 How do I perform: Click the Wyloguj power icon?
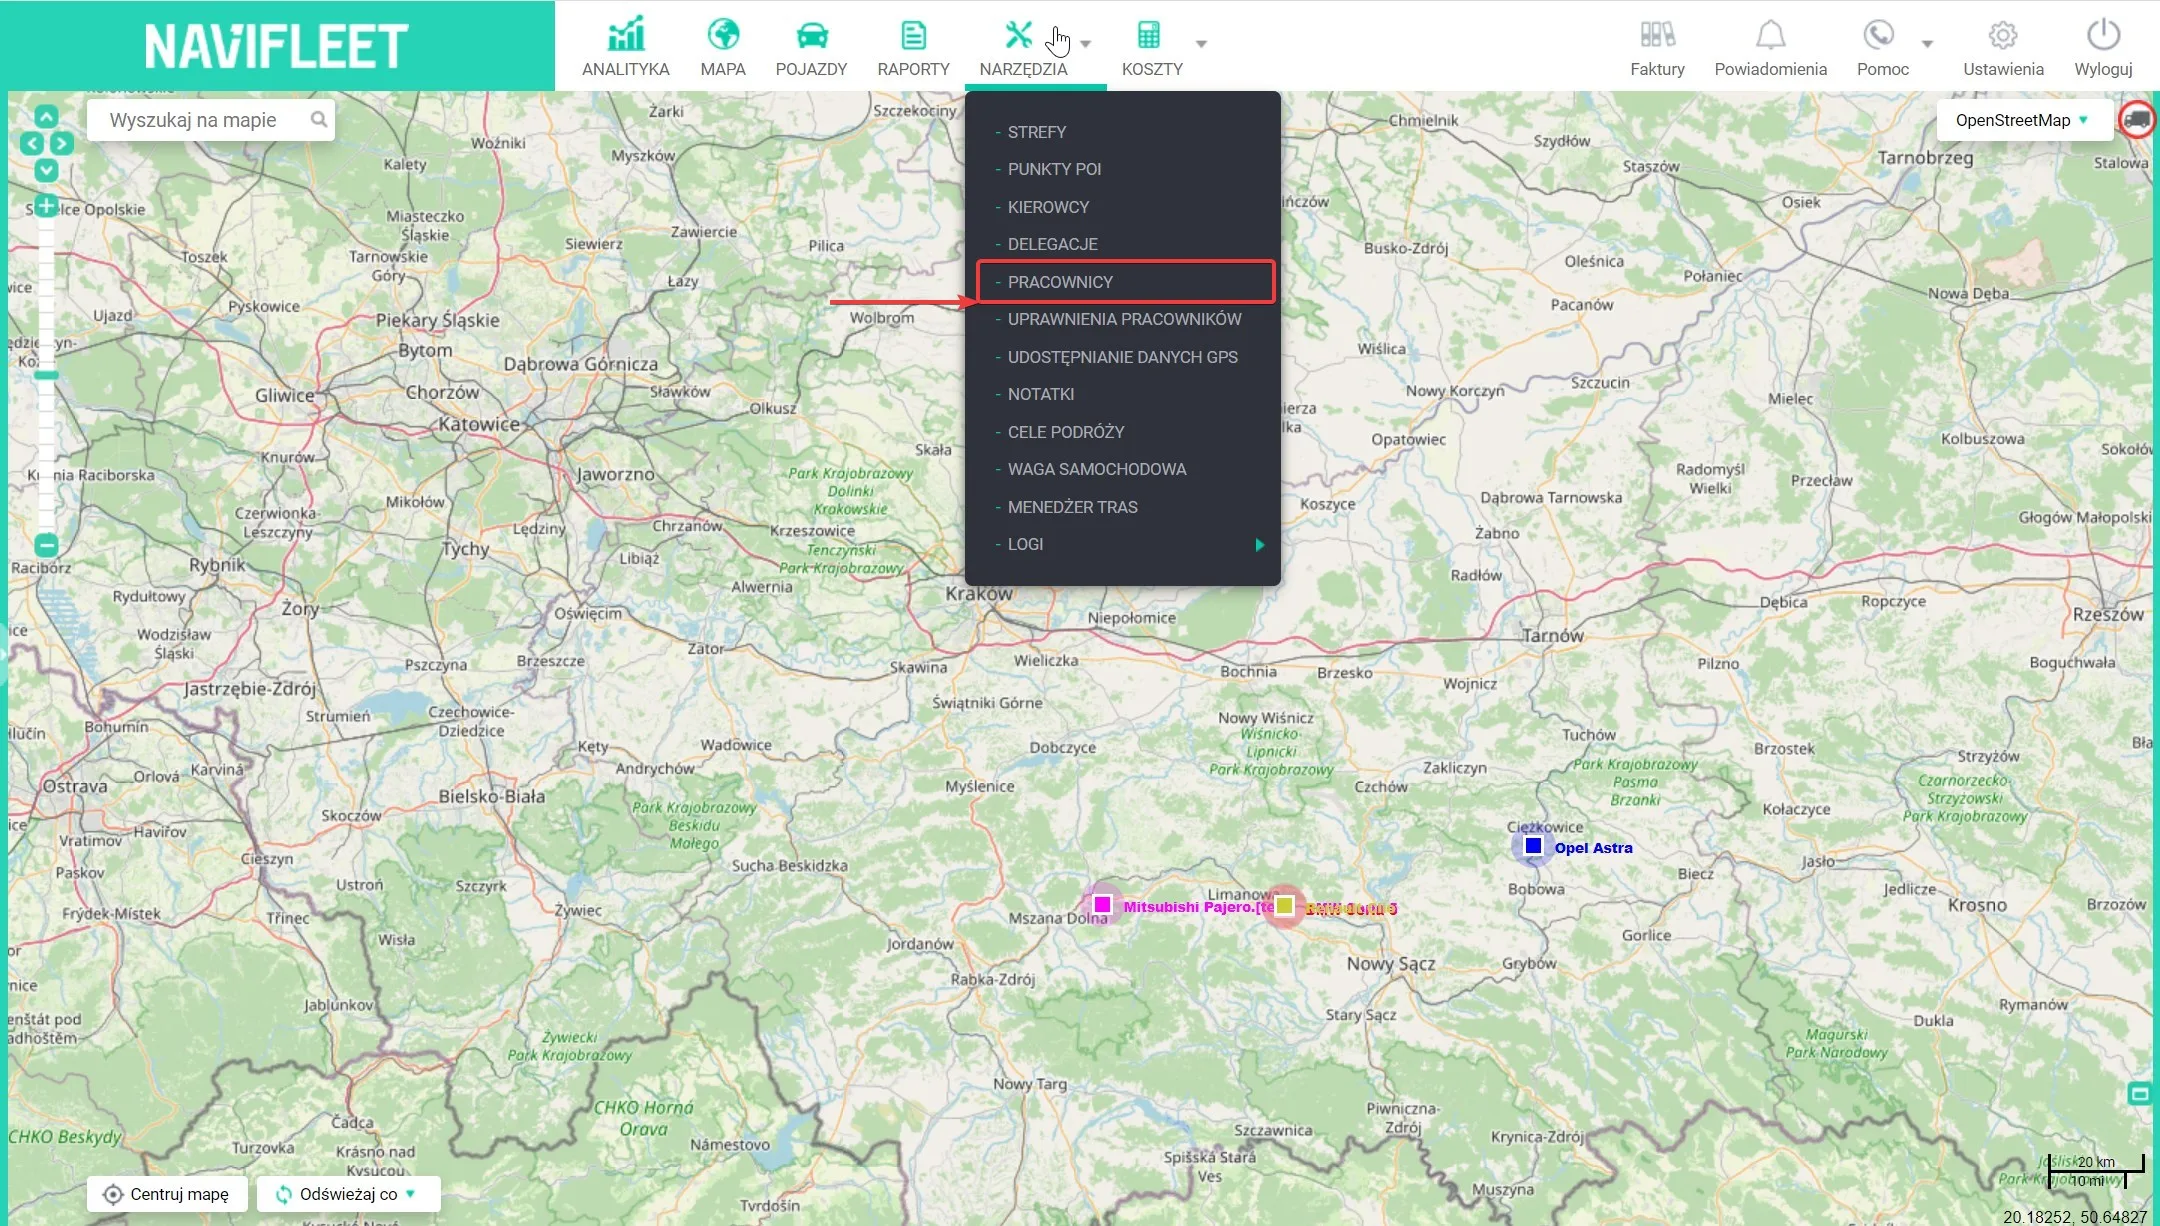click(2104, 35)
